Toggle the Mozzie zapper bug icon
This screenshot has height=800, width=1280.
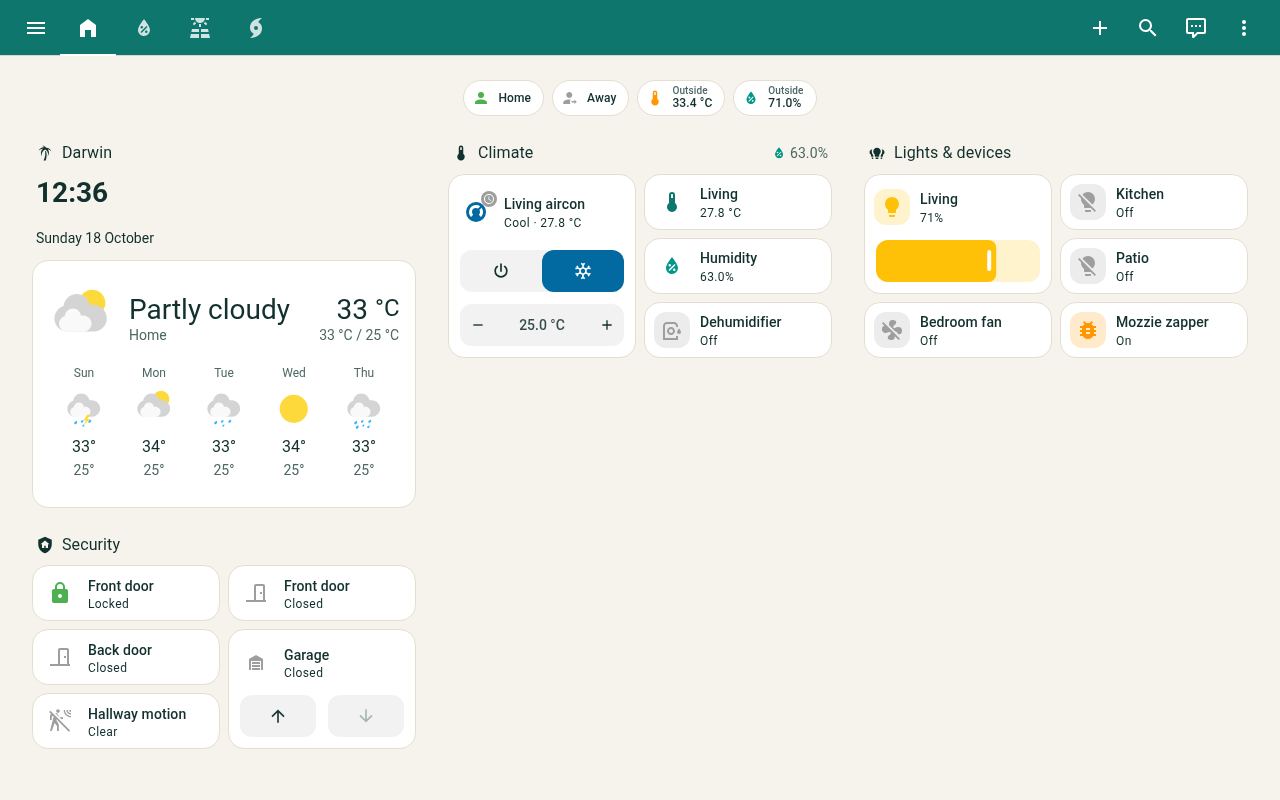point(1088,330)
